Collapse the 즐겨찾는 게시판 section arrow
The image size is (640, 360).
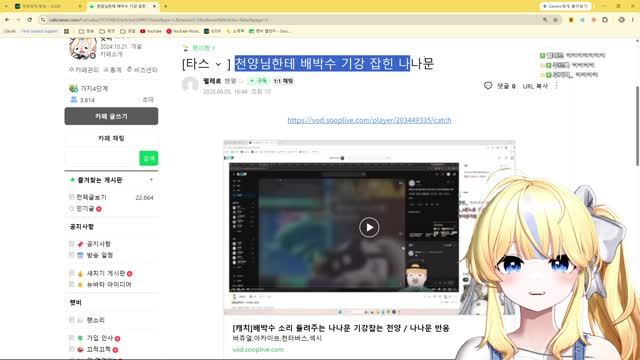pyautogui.click(x=151, y=180)
